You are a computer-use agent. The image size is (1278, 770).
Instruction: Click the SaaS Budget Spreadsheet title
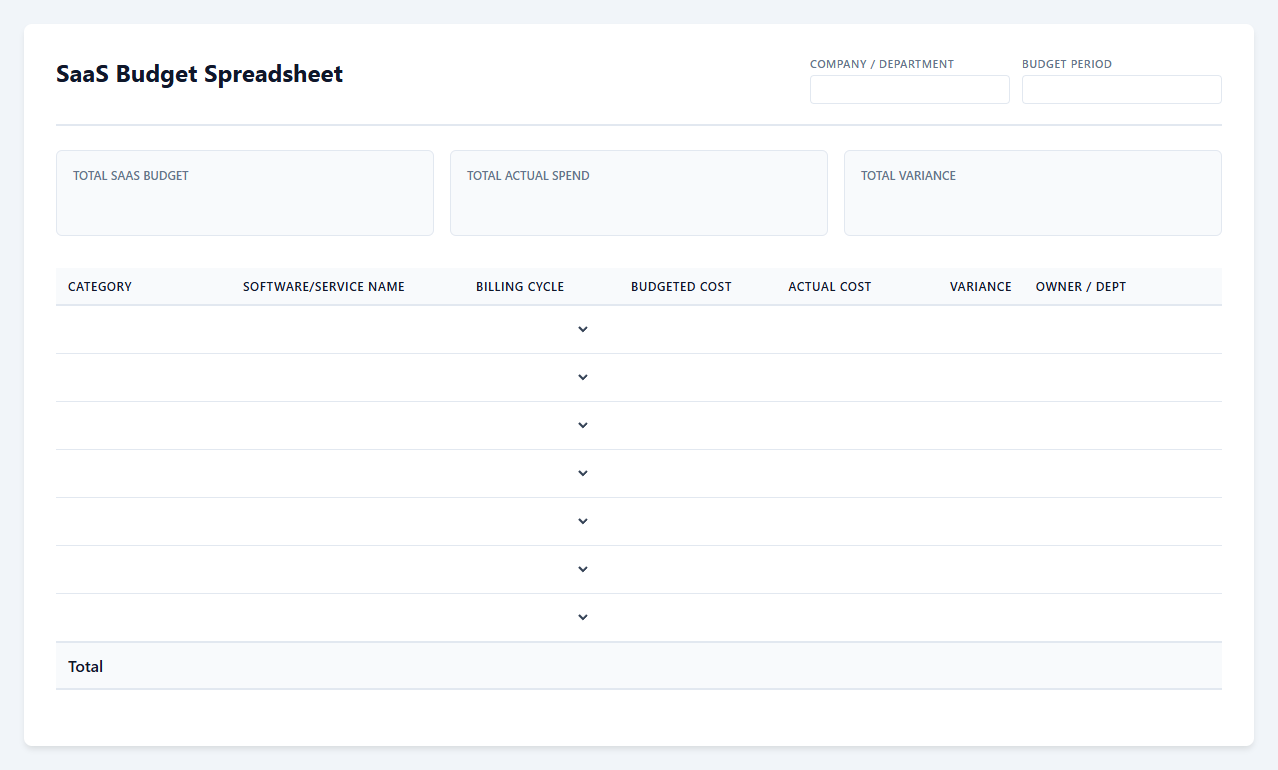coord(199,74)
